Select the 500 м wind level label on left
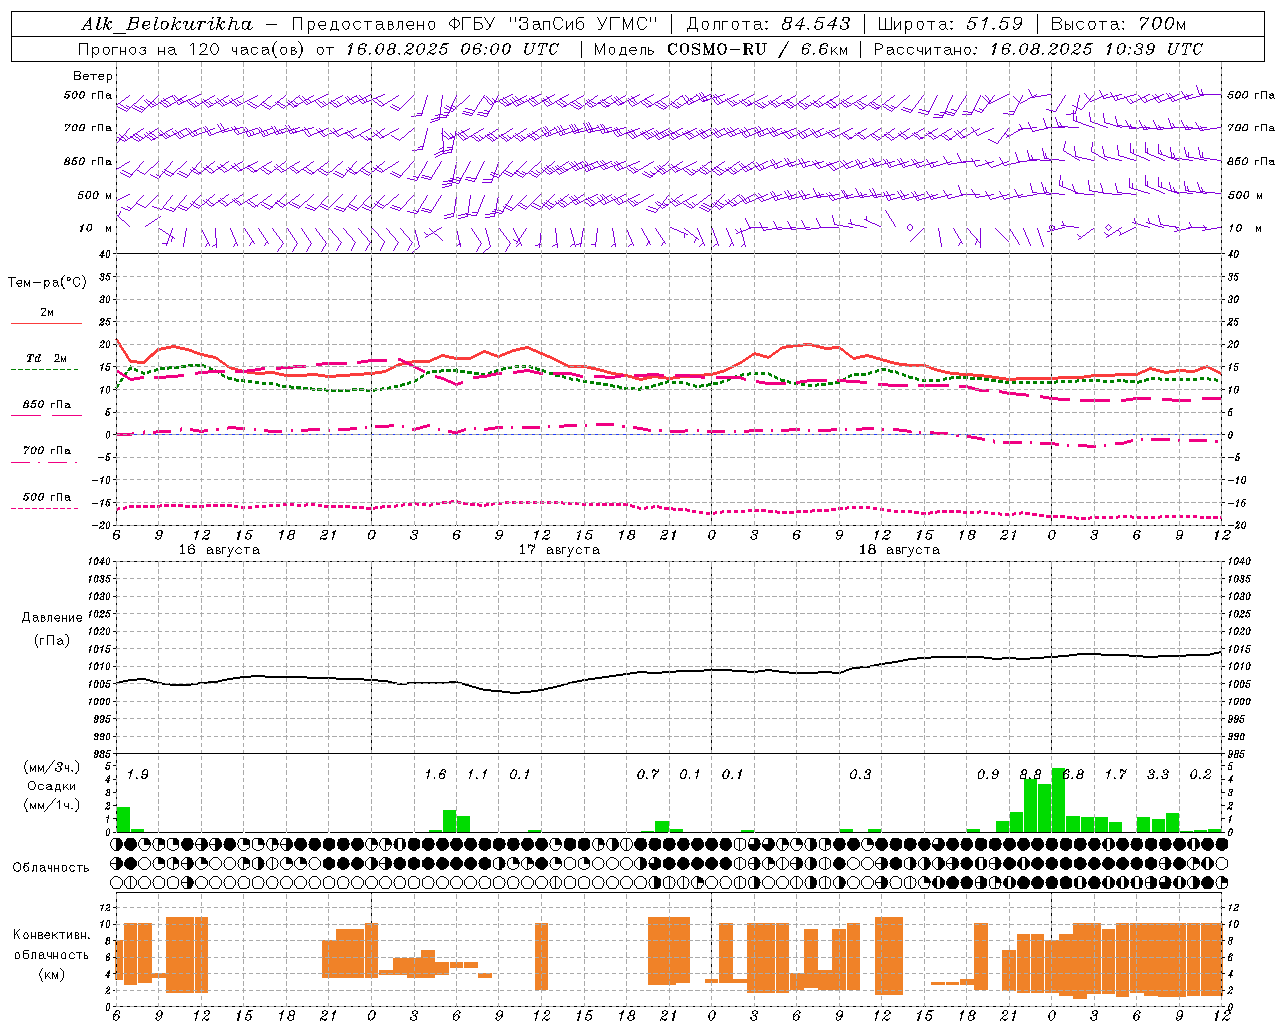The height and width of the screenshot is (1024, 1280). click(95, 195)
